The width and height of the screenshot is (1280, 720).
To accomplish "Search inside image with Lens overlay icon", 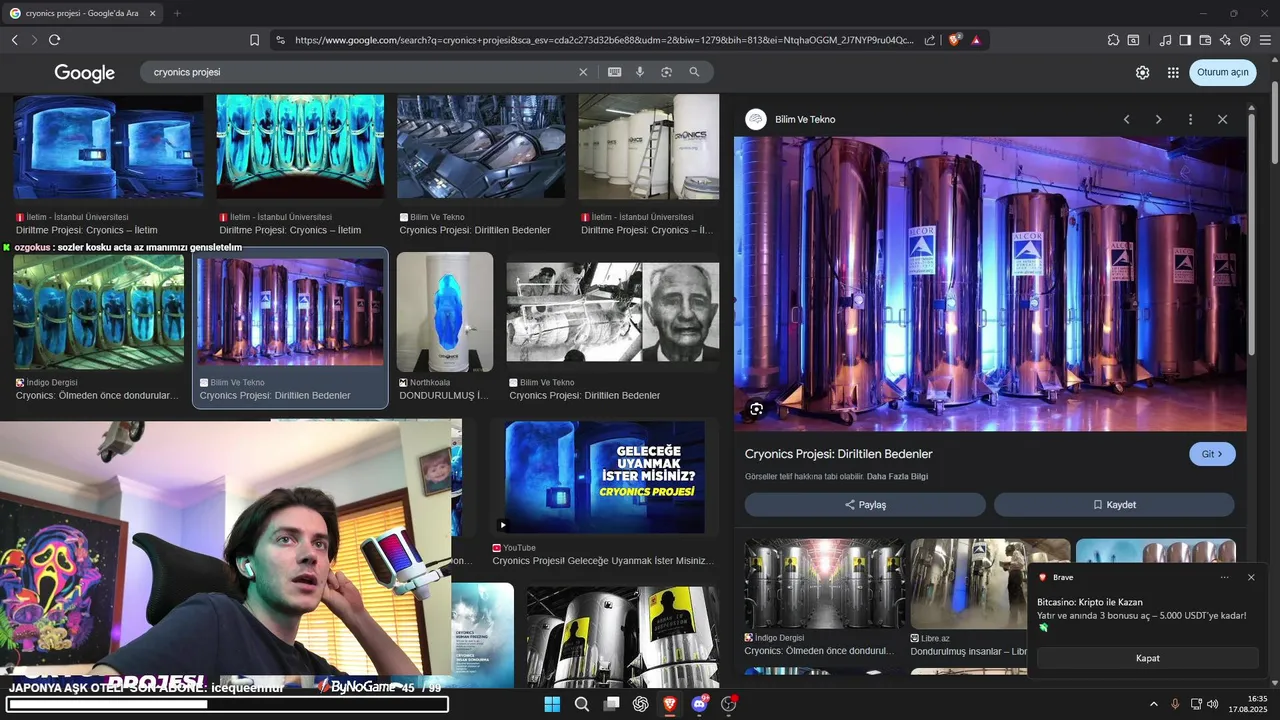I will (756, 408).
